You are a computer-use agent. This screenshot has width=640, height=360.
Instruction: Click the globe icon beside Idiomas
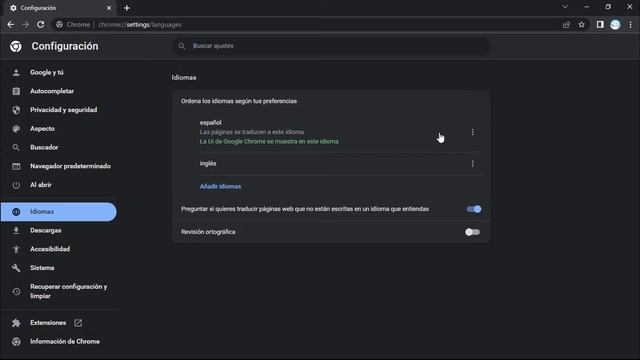coord(16,212)
